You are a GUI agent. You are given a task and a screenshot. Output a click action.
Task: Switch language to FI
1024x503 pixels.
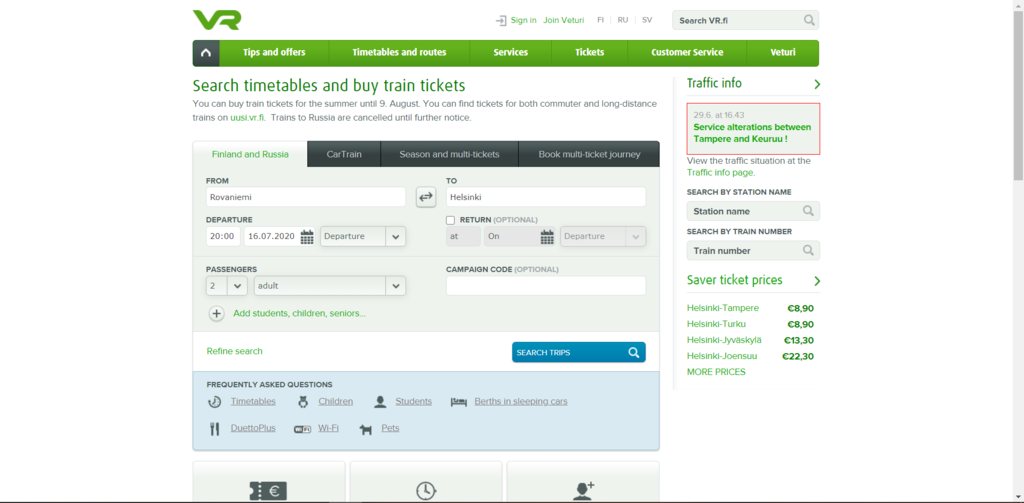coord(600,20)
